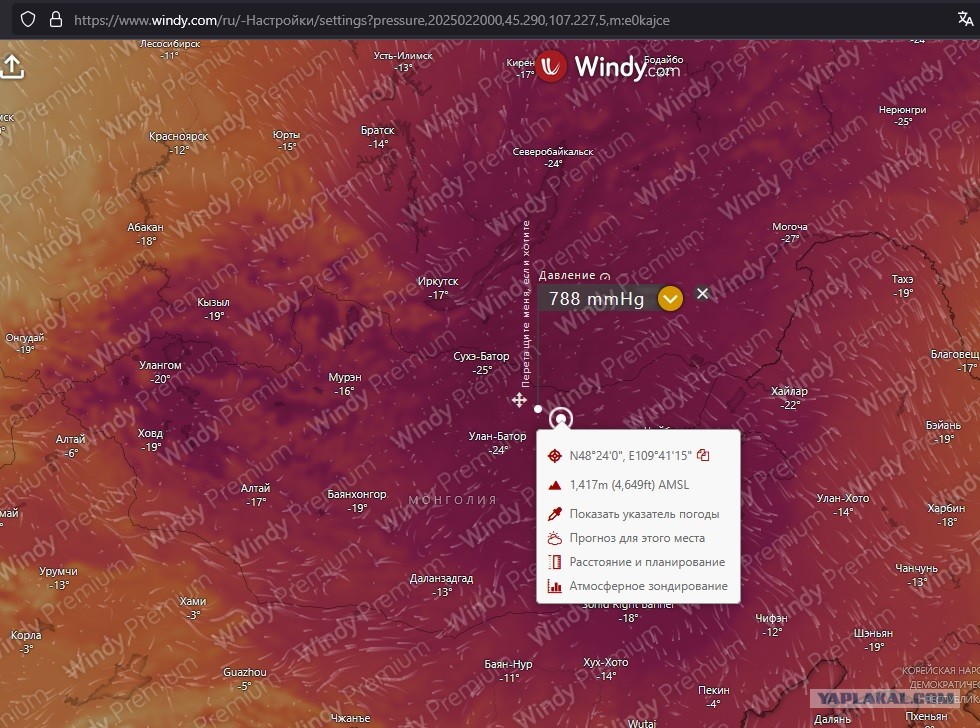The height and width of the screenshot is (728, 980).
Task: Click the coordinates N48°24'0", E109°41'15" text
Action: click(630, 456)
